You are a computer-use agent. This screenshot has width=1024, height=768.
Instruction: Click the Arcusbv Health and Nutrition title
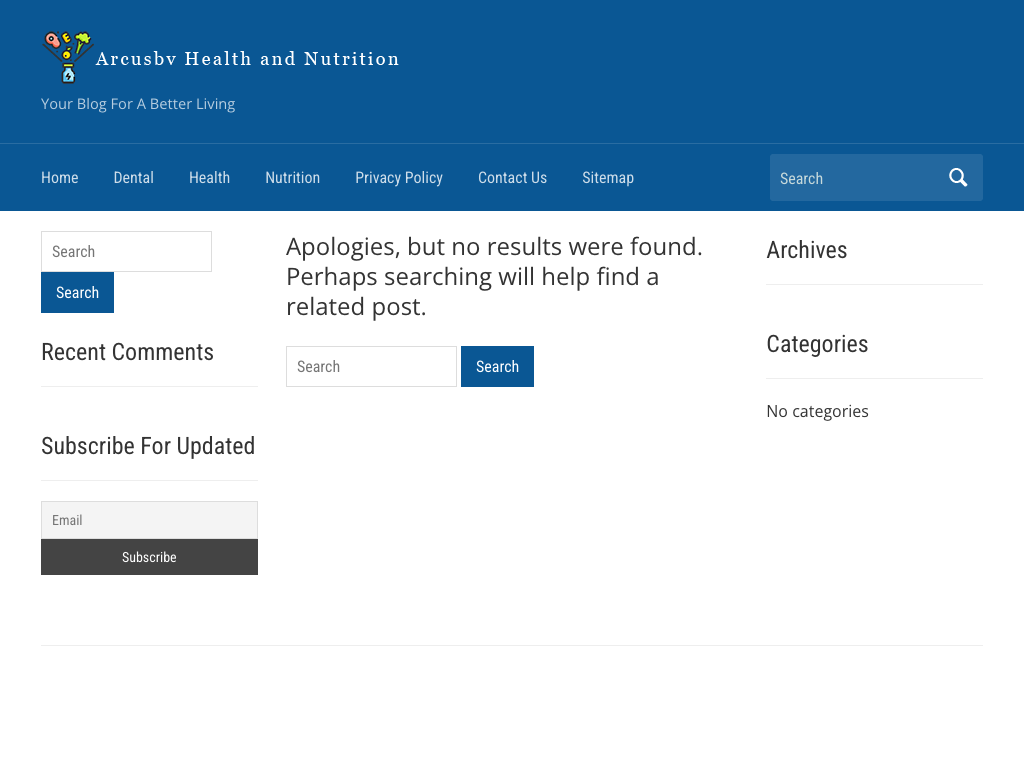[x=247, y=59]
